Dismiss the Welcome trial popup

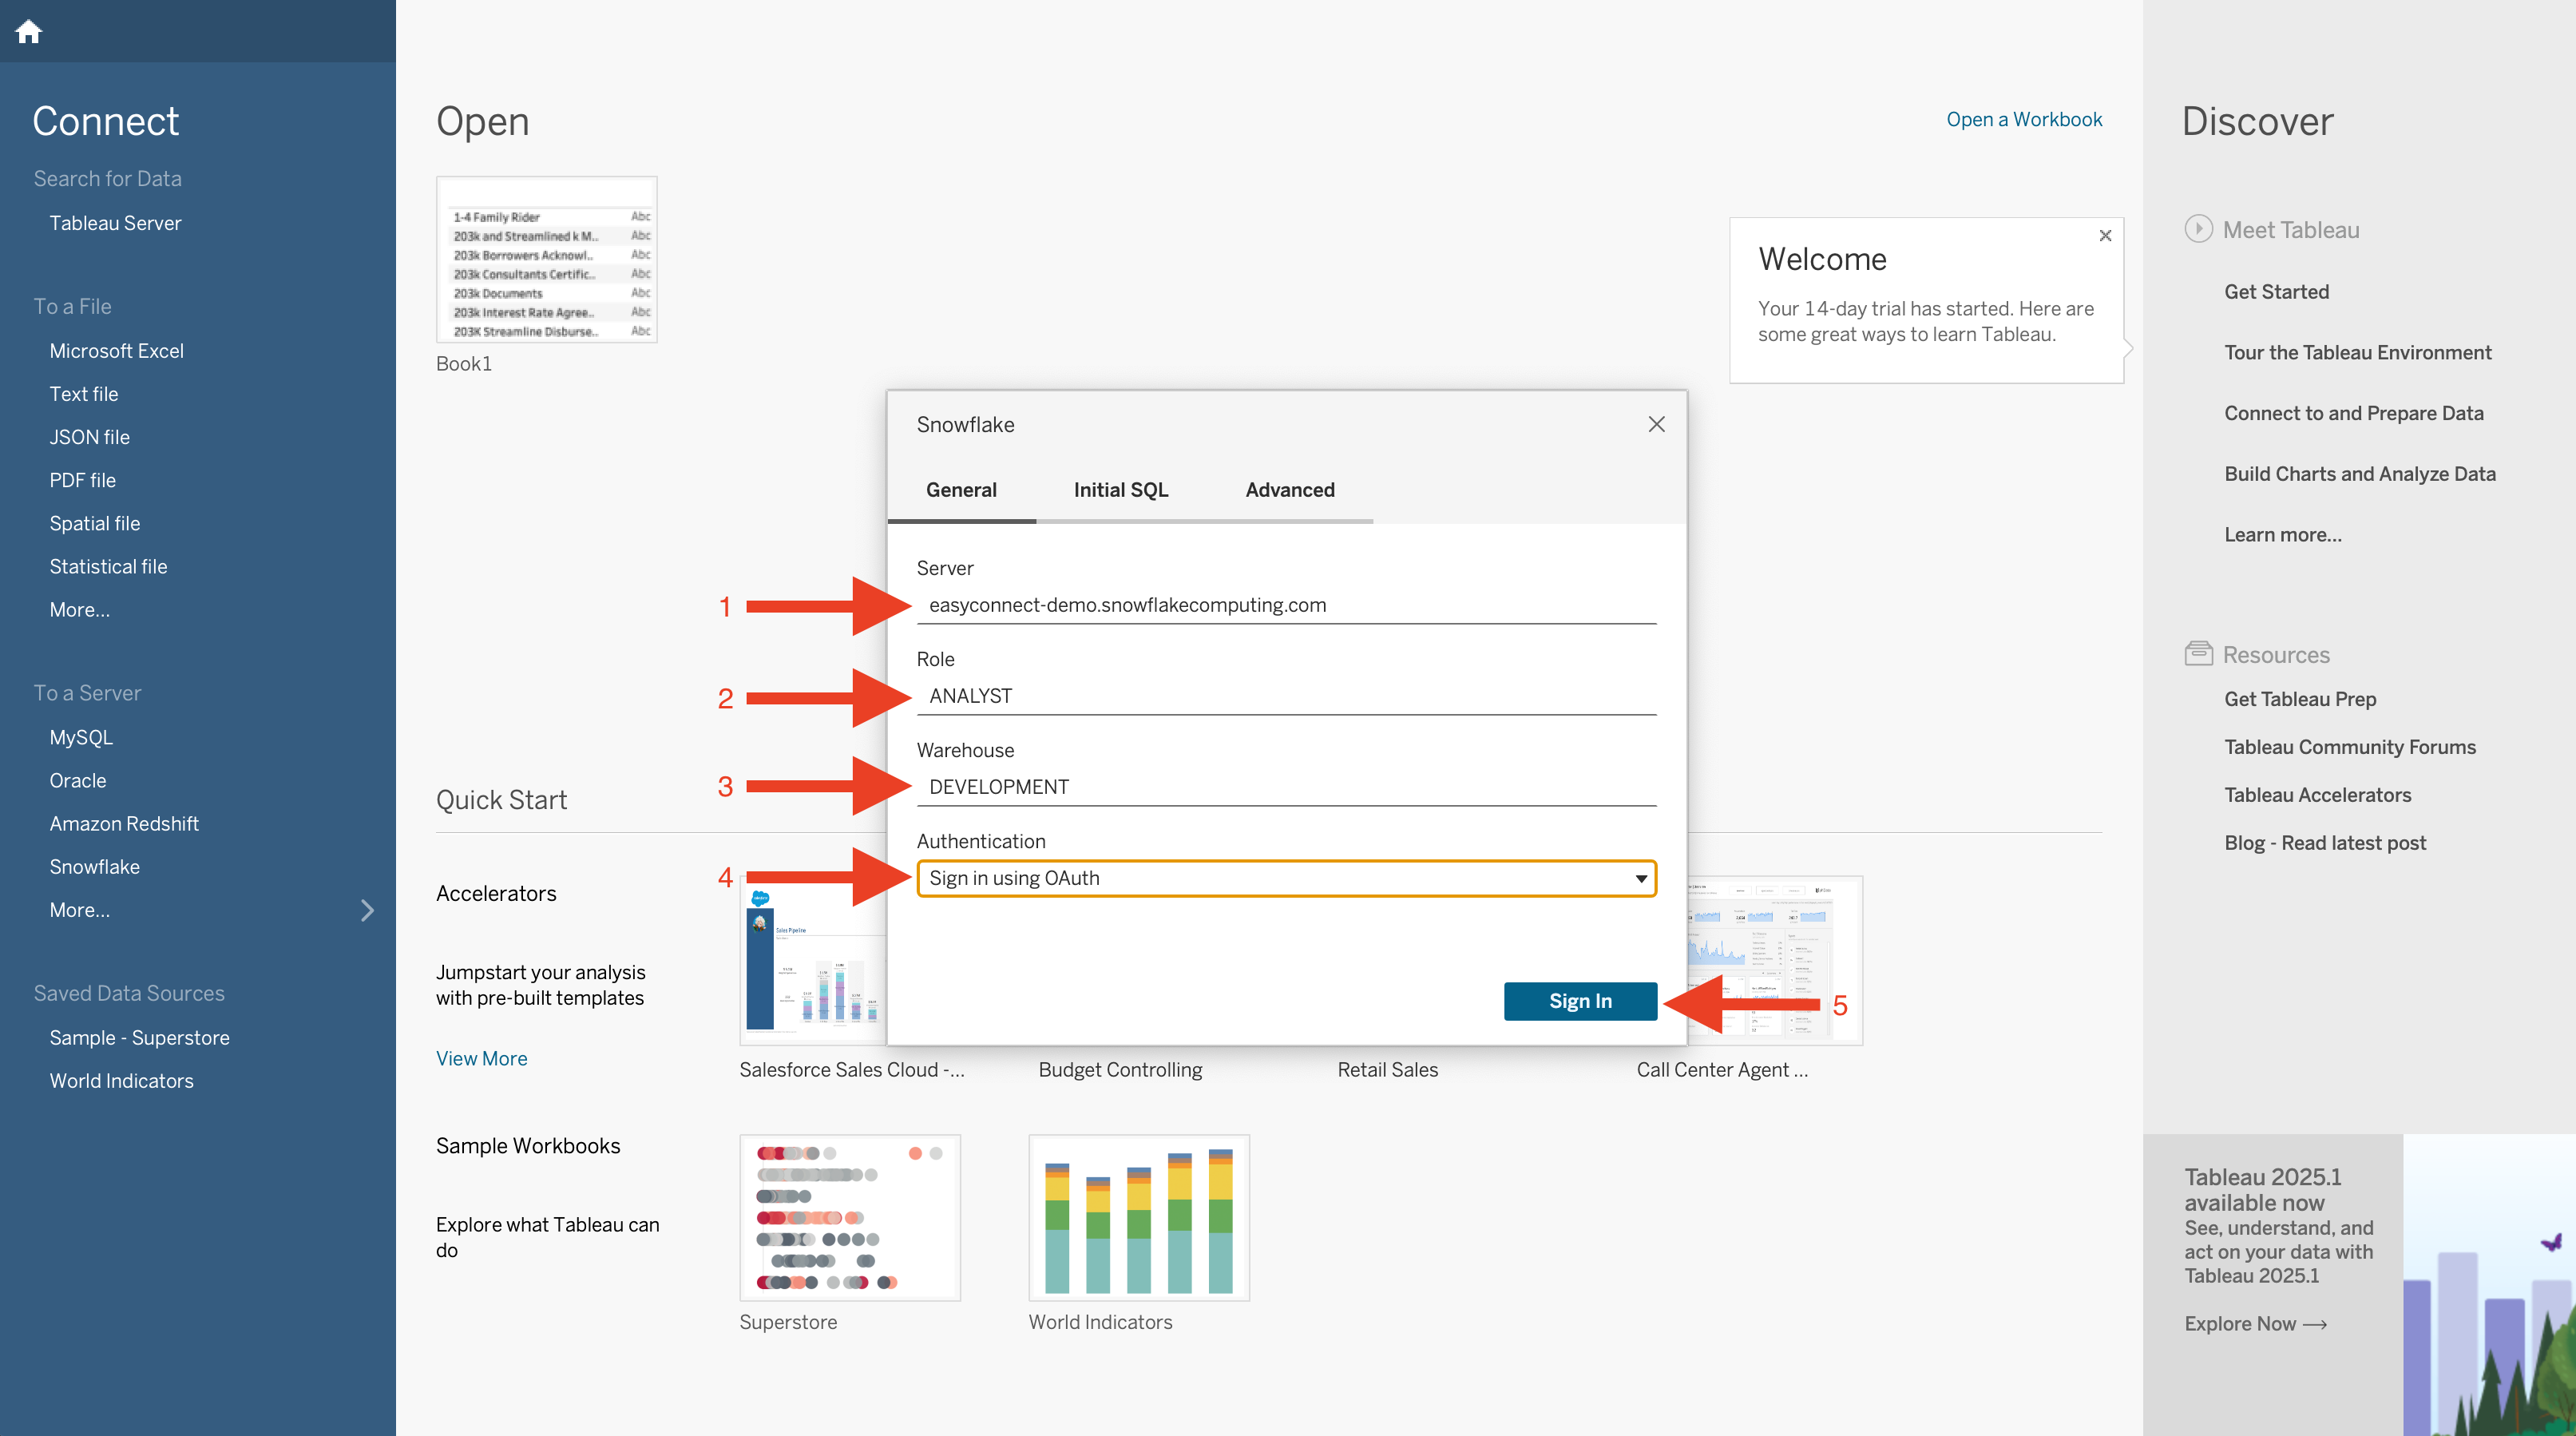2105,236
